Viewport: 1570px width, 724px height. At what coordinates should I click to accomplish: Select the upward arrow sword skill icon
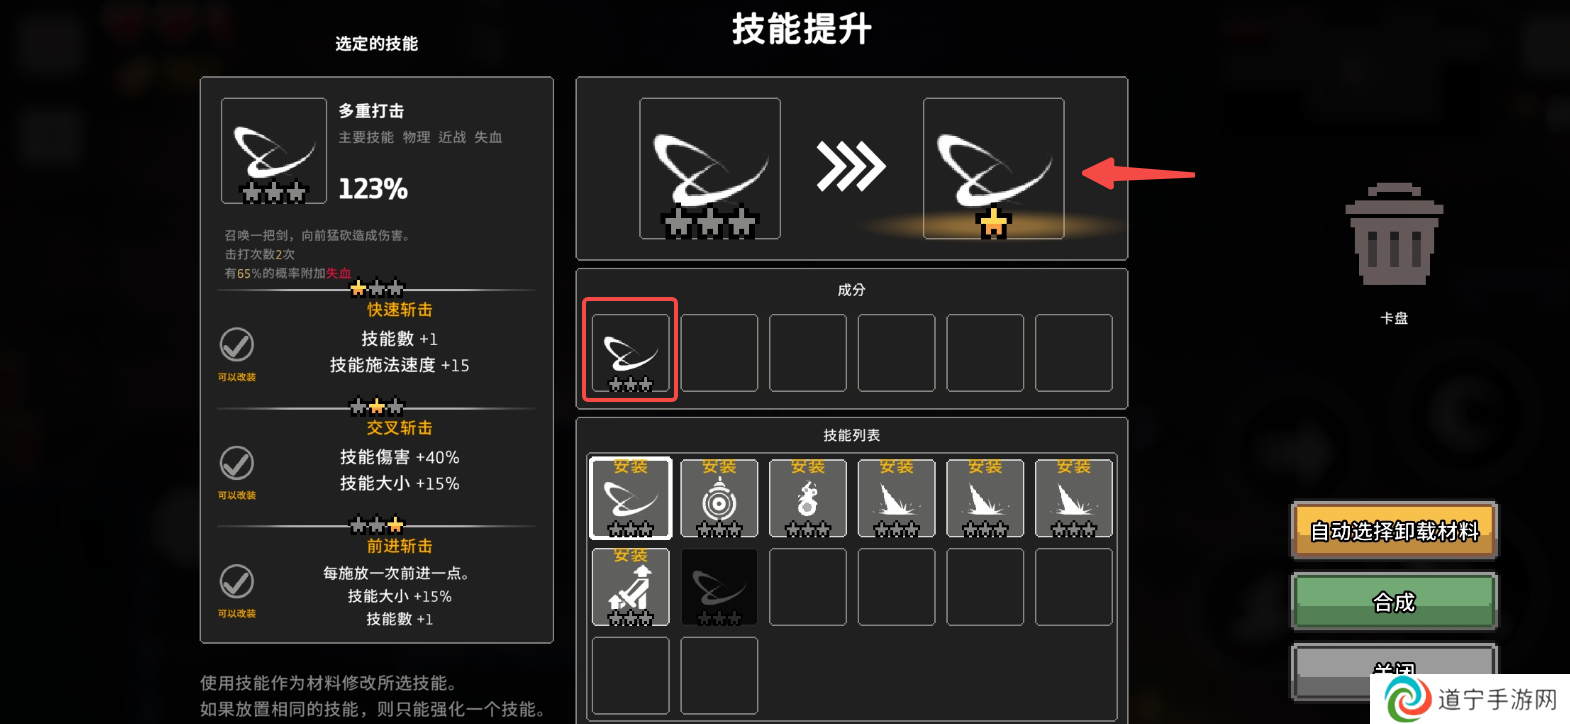tap(631, 587)
